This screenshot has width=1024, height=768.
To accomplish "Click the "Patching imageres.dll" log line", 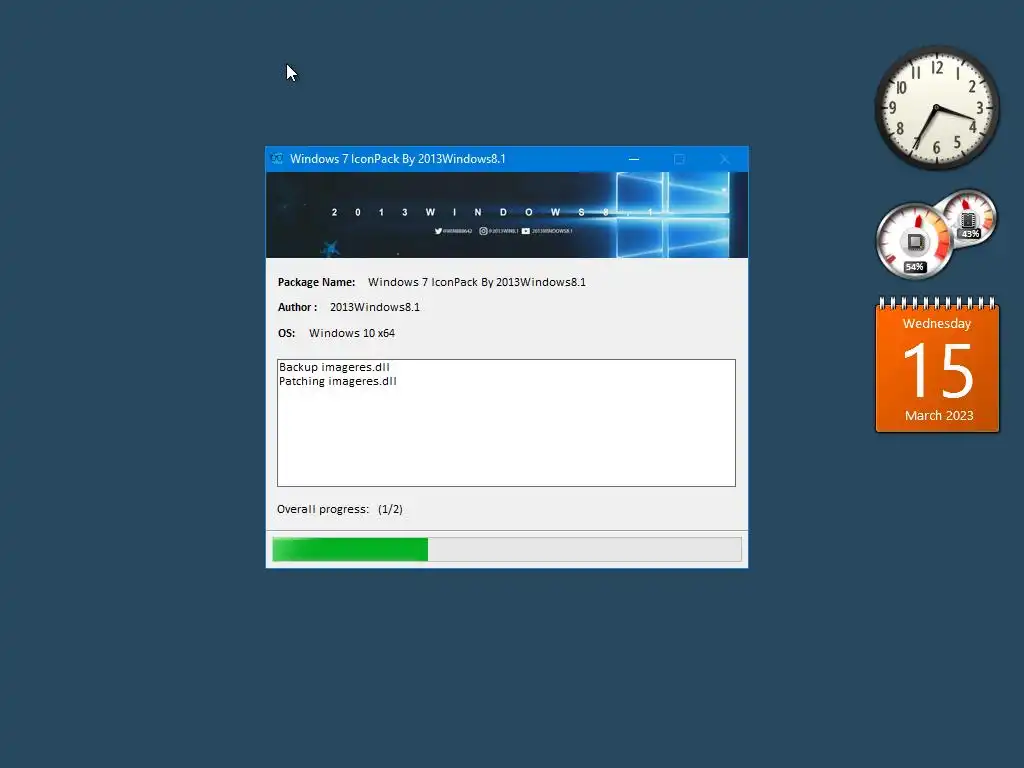I will tap(338, 381).
